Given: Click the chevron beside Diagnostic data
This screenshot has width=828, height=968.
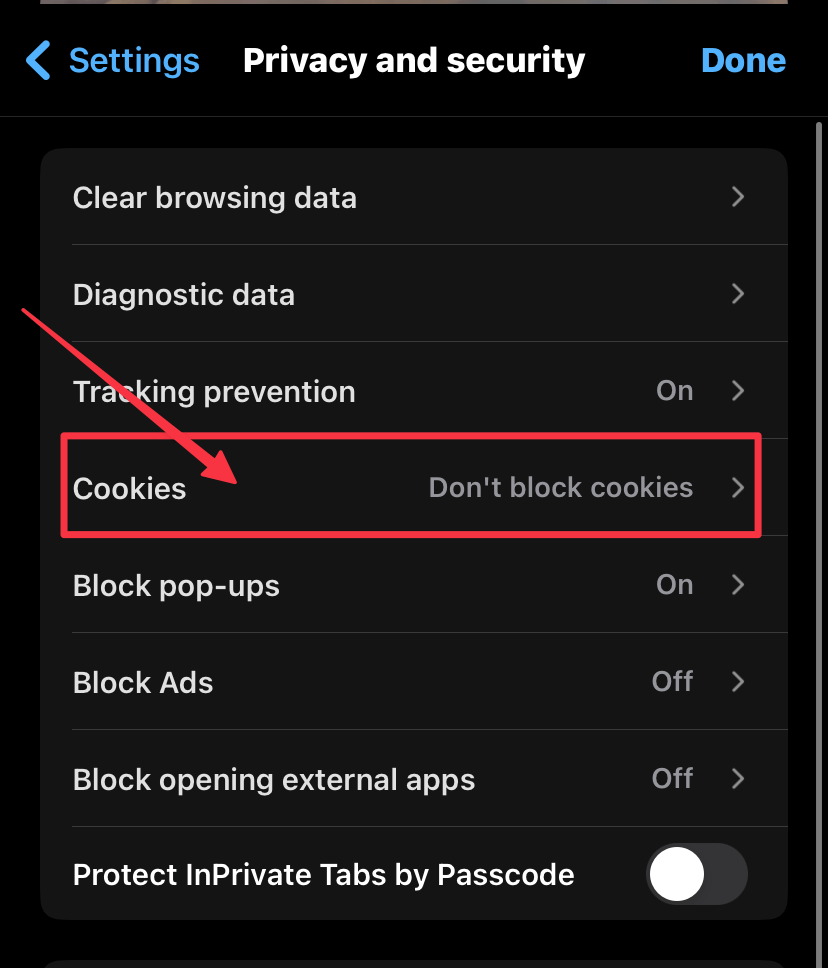Looking at the screenshot, I should click(x=738, y=294).
